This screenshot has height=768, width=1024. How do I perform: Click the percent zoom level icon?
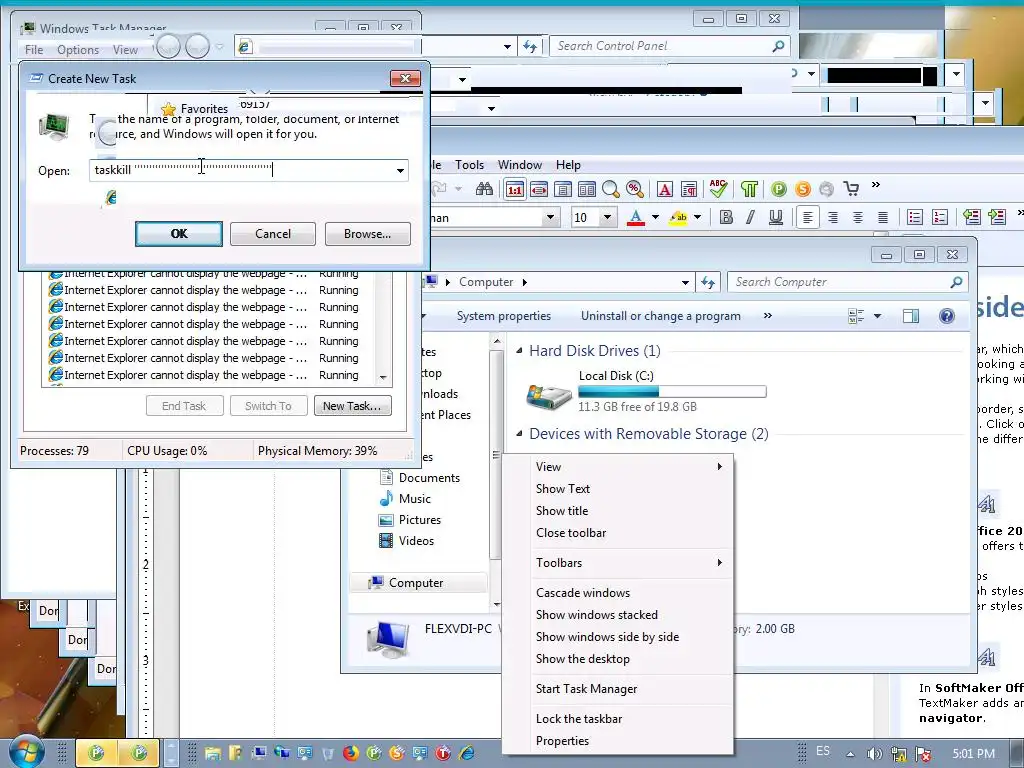(634, 189)
